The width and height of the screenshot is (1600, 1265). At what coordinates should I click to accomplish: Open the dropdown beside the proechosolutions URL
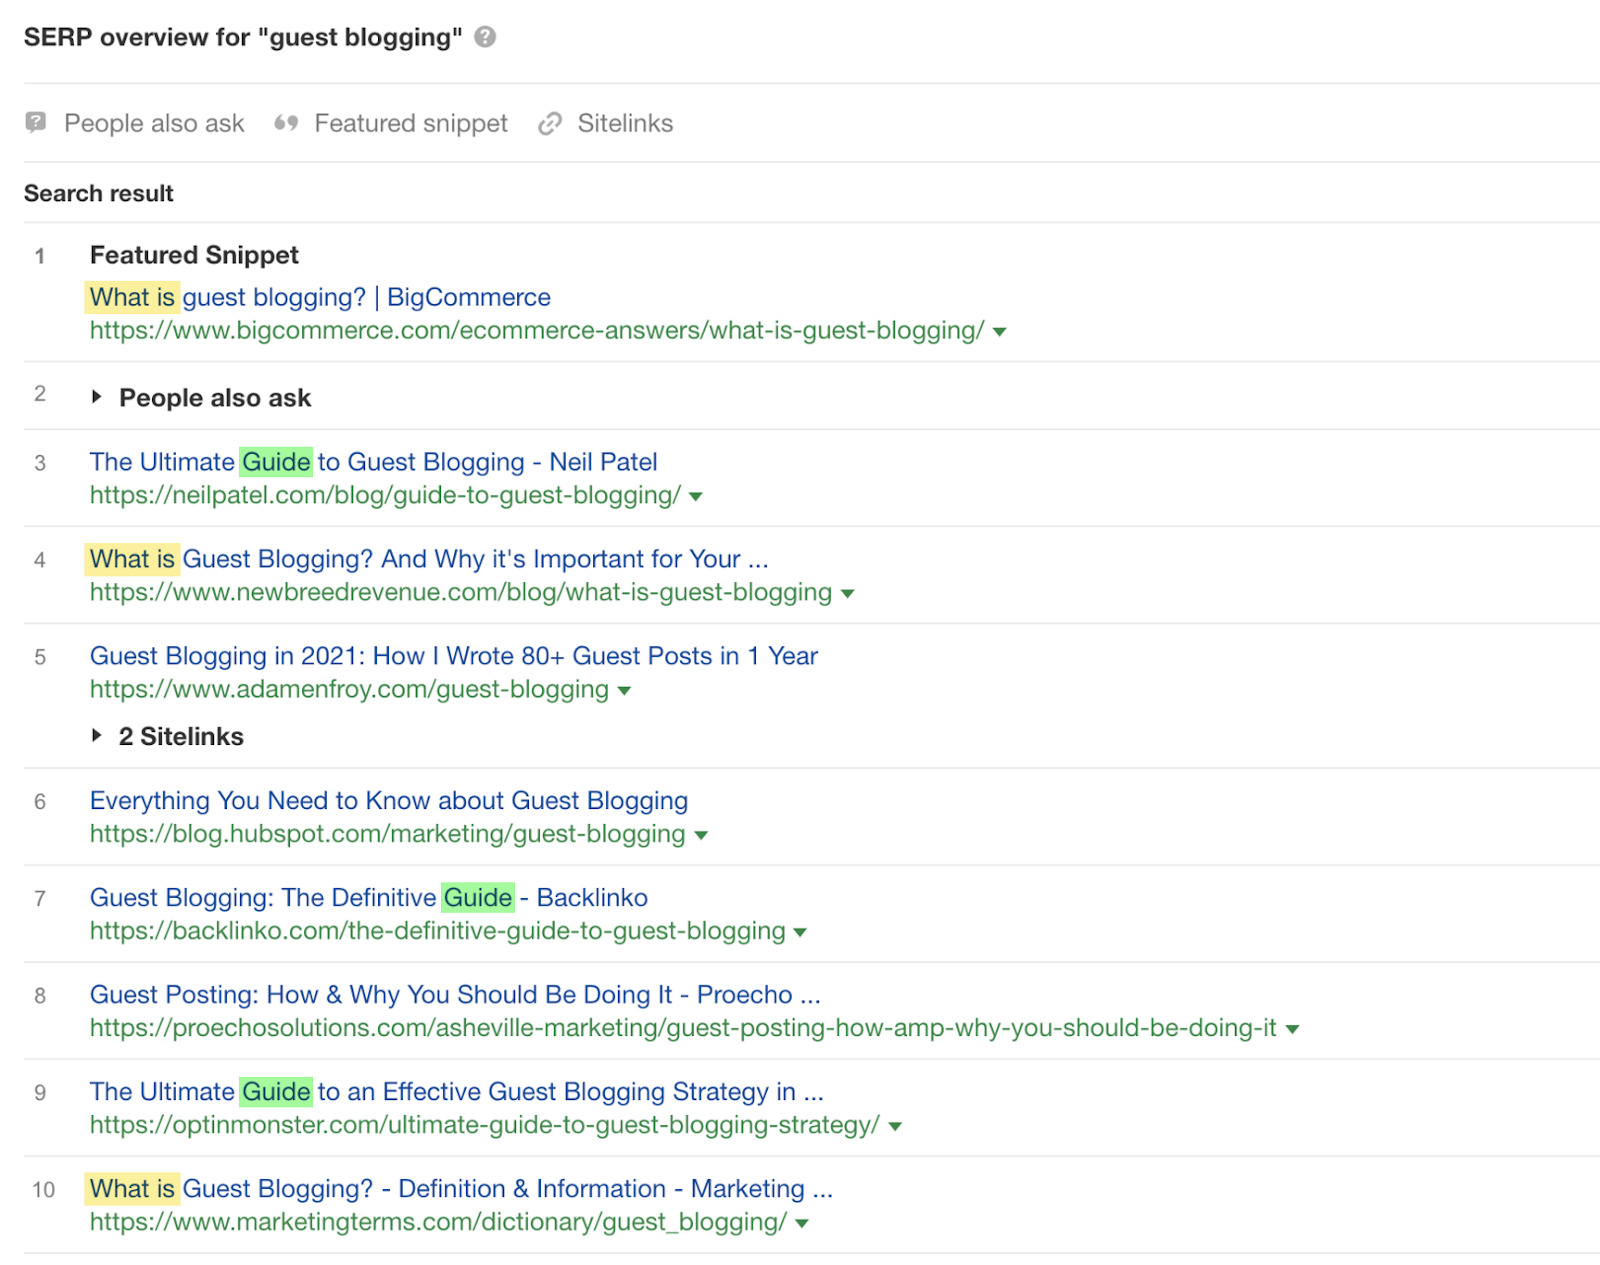1293,1028
